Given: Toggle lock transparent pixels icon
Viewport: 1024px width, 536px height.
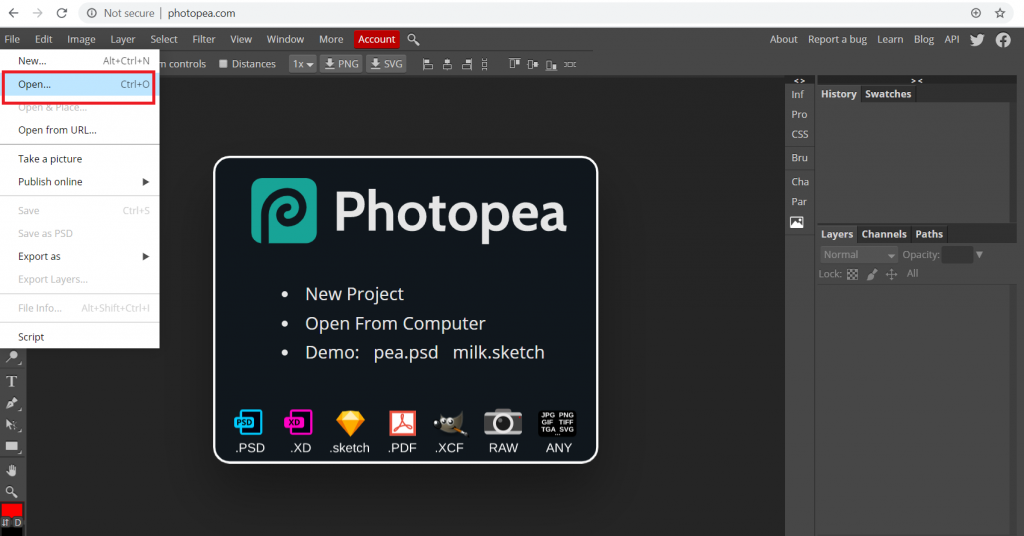Looking at the screenshot, I should tap(852, 274).
